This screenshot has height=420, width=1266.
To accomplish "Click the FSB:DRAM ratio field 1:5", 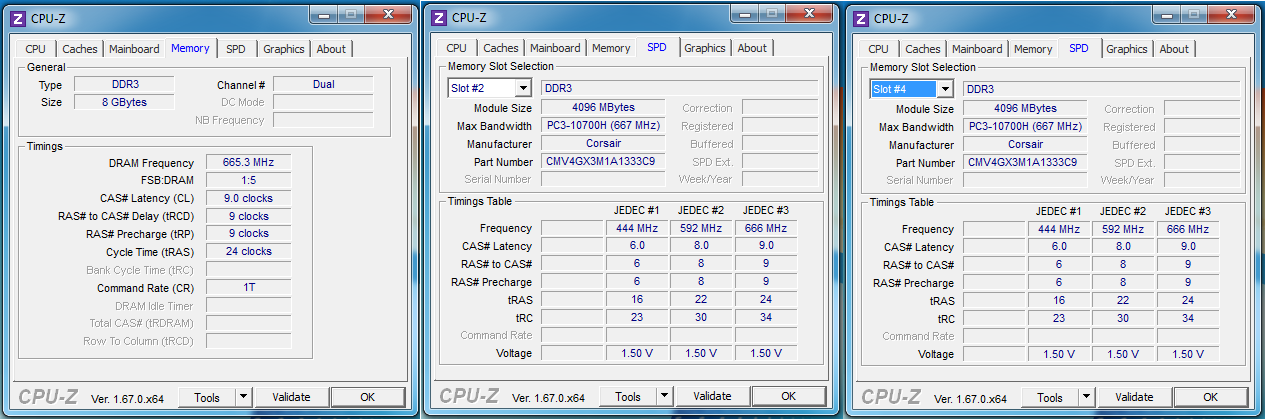I will coord(249,180).
